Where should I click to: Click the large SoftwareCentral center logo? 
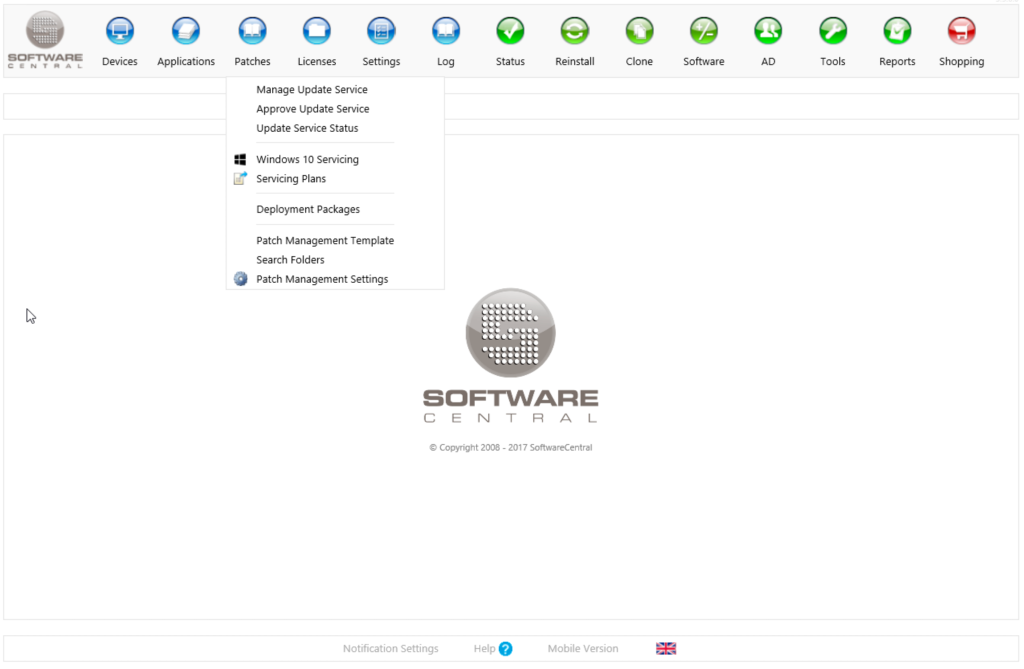point(511,356)
